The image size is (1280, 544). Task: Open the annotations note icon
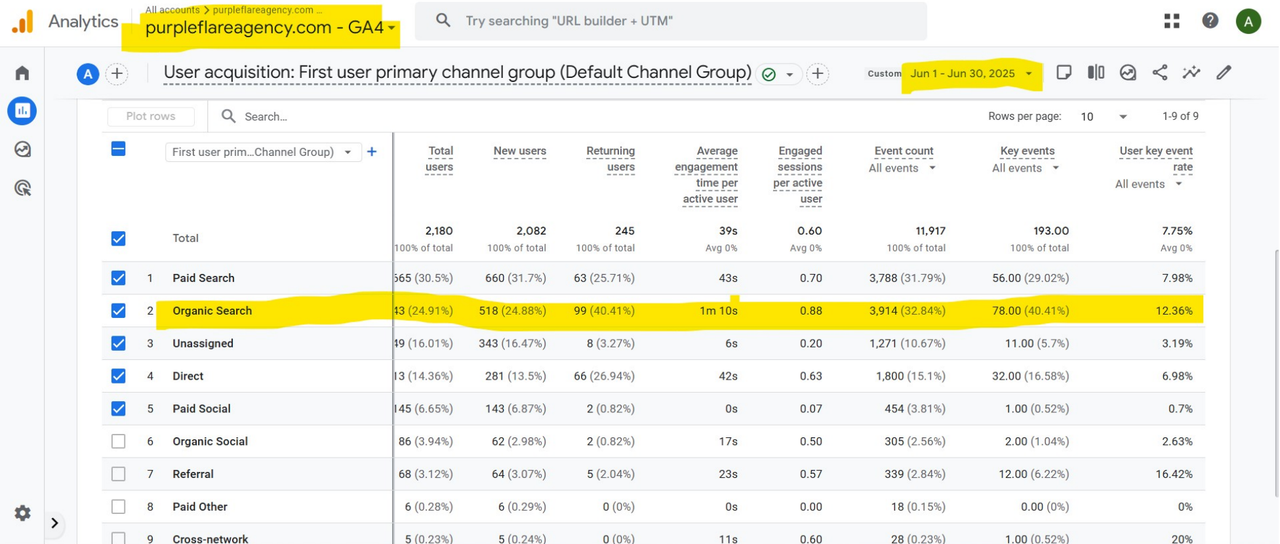click(x=1064, y=73)
